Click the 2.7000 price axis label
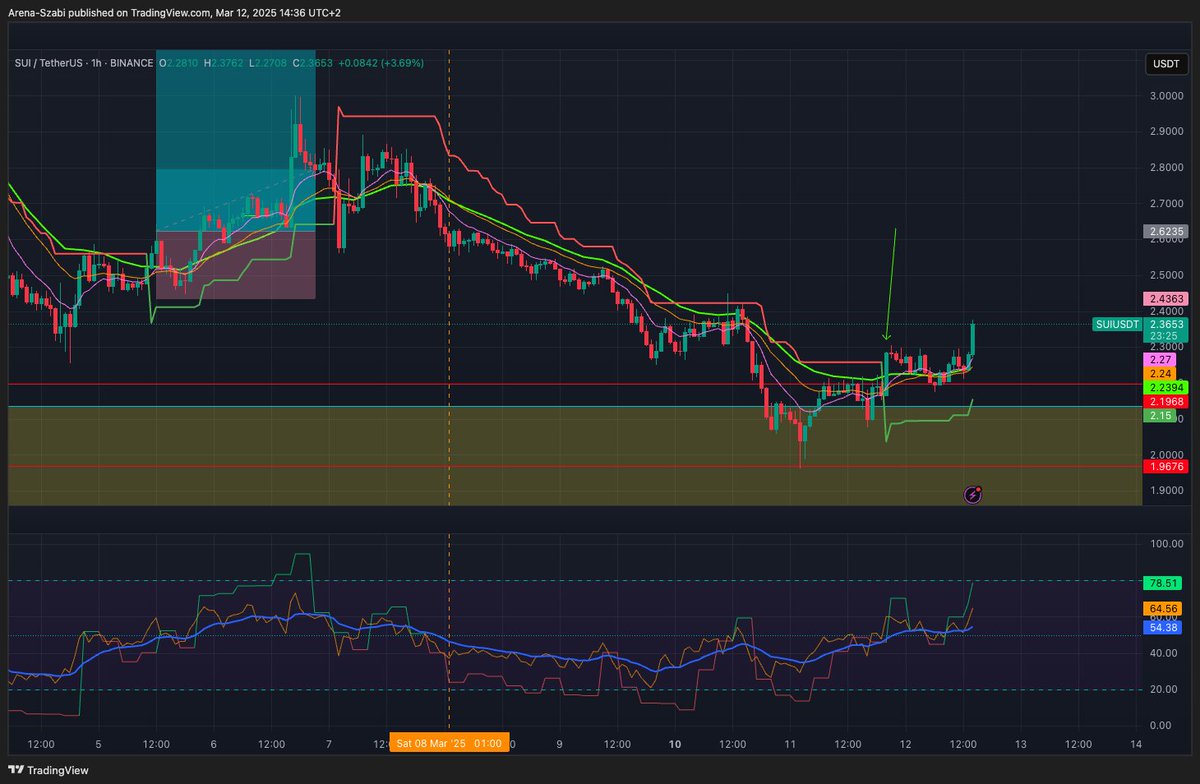1200x784 pixels. click(x=1167, y=203)
